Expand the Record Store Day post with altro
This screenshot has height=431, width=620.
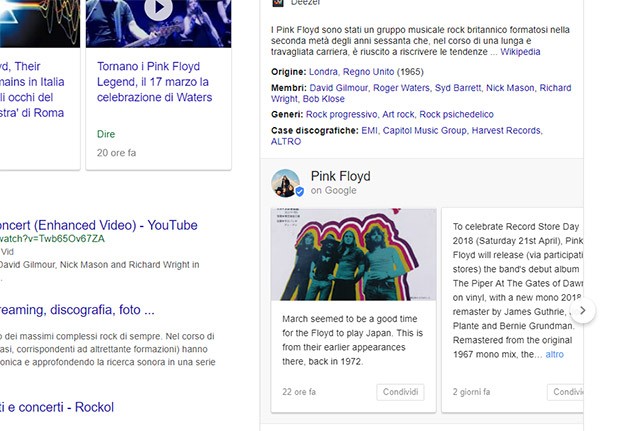click(554, 354)
